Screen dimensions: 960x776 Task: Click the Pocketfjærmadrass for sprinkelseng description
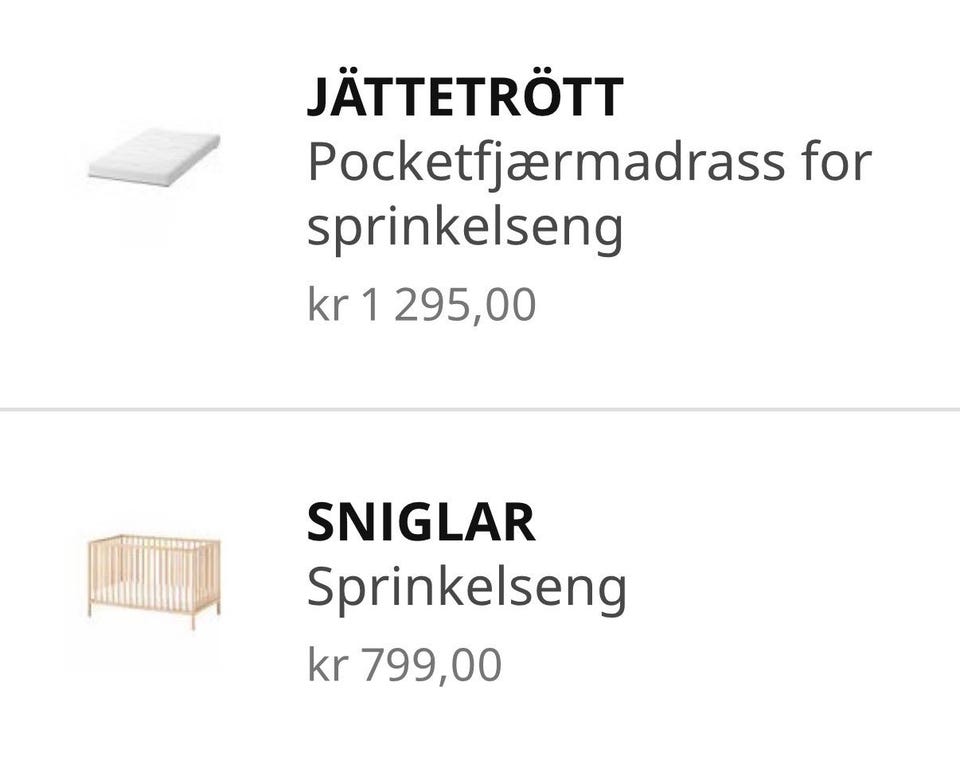[x=588, y=194]
